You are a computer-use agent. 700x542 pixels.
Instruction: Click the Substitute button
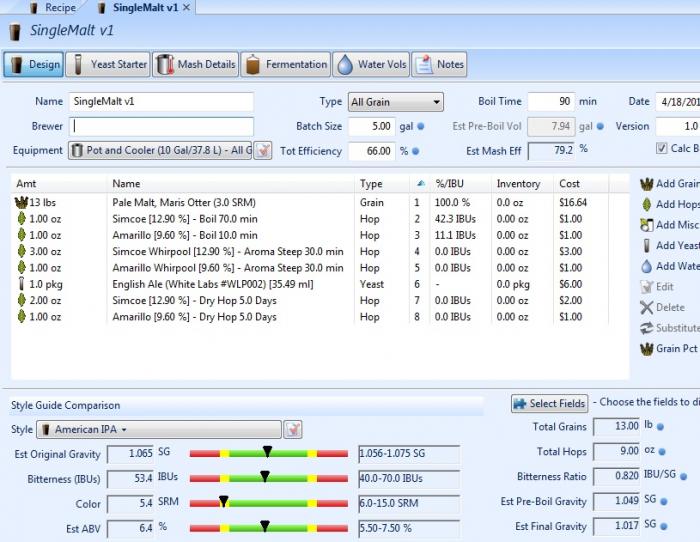(670, 328)
